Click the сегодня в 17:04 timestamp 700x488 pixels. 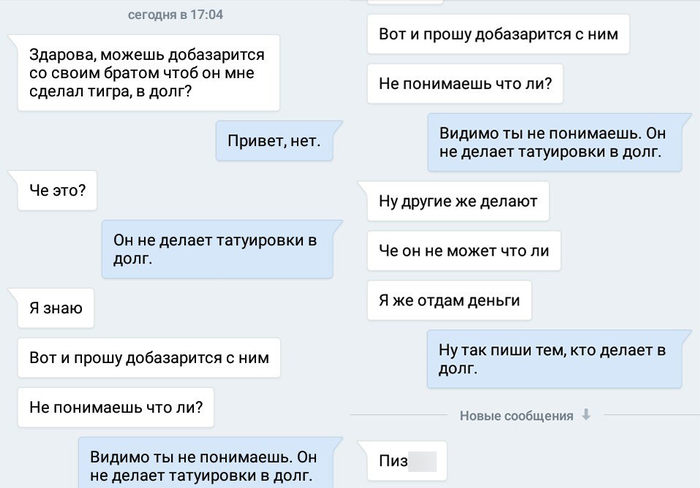[x=175, y=15]
